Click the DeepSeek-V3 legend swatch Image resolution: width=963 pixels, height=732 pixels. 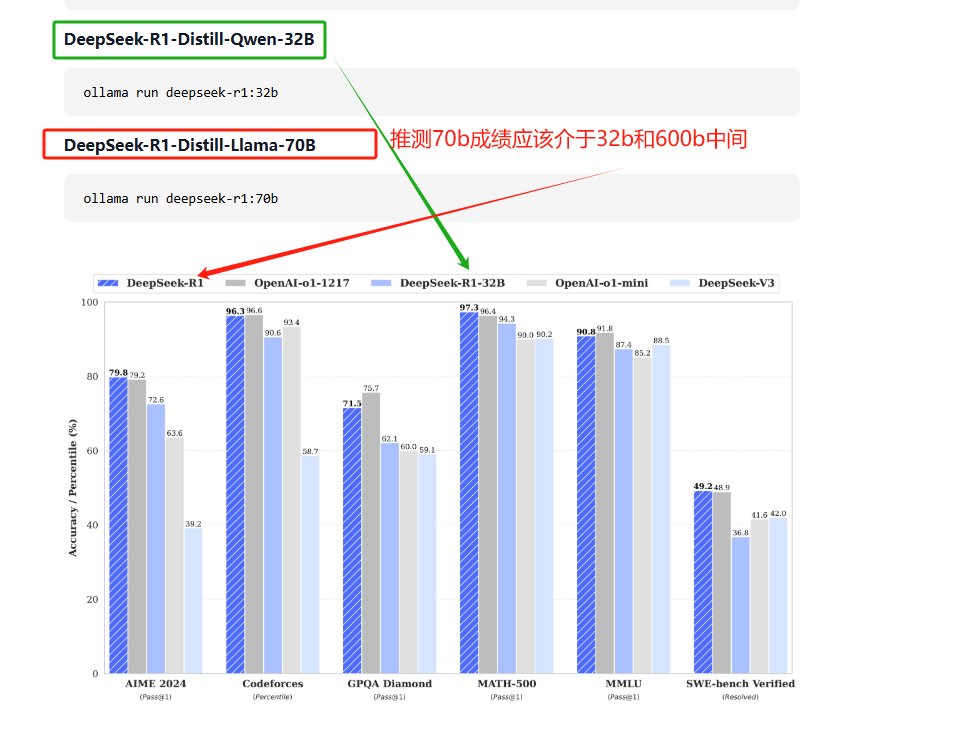pyautogui.click(x=681, y=283)
